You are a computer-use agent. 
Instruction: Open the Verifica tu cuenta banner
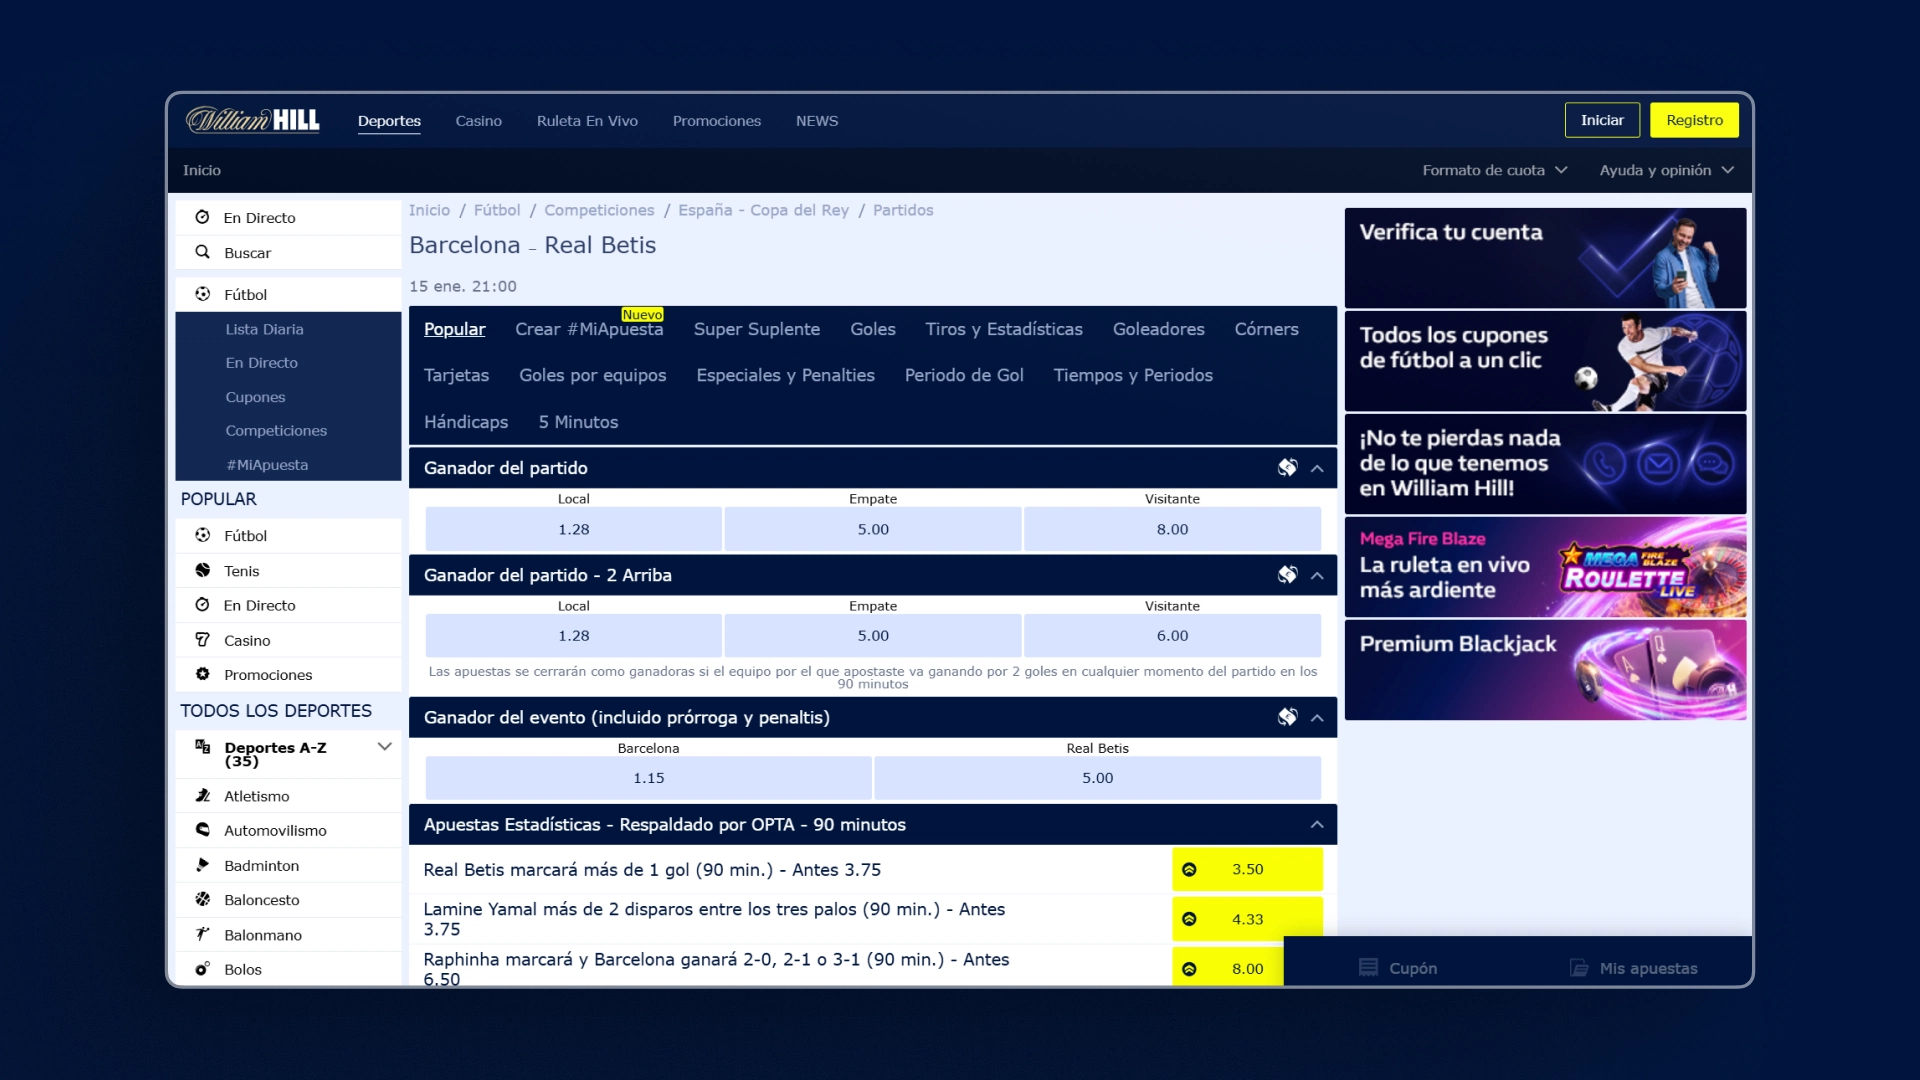point(1545,257)
